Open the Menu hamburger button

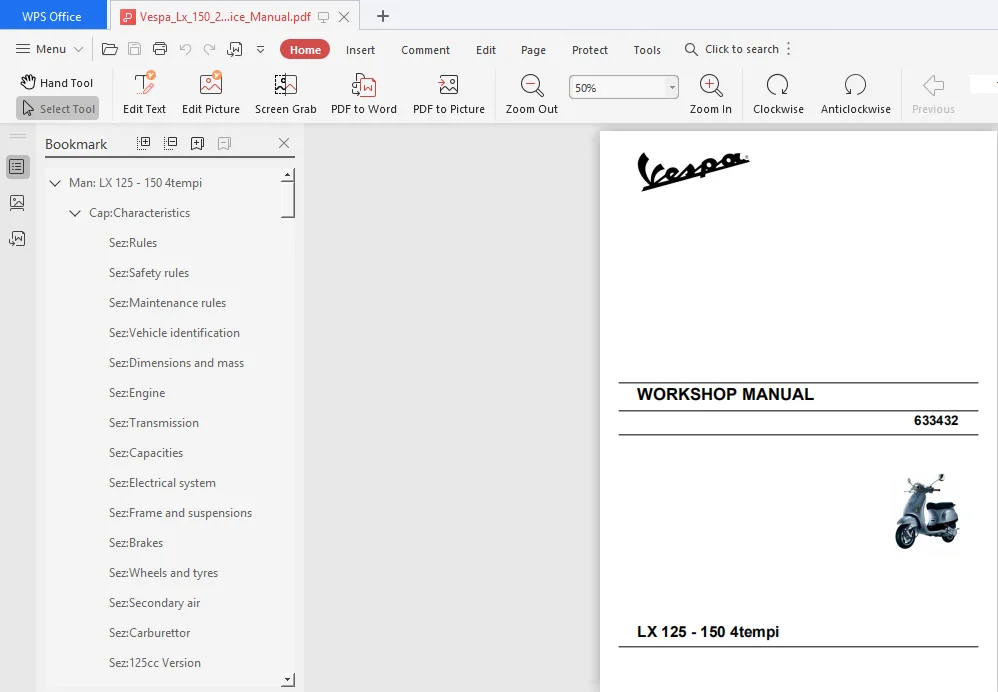pyautogui.click(x=49, y=49)
